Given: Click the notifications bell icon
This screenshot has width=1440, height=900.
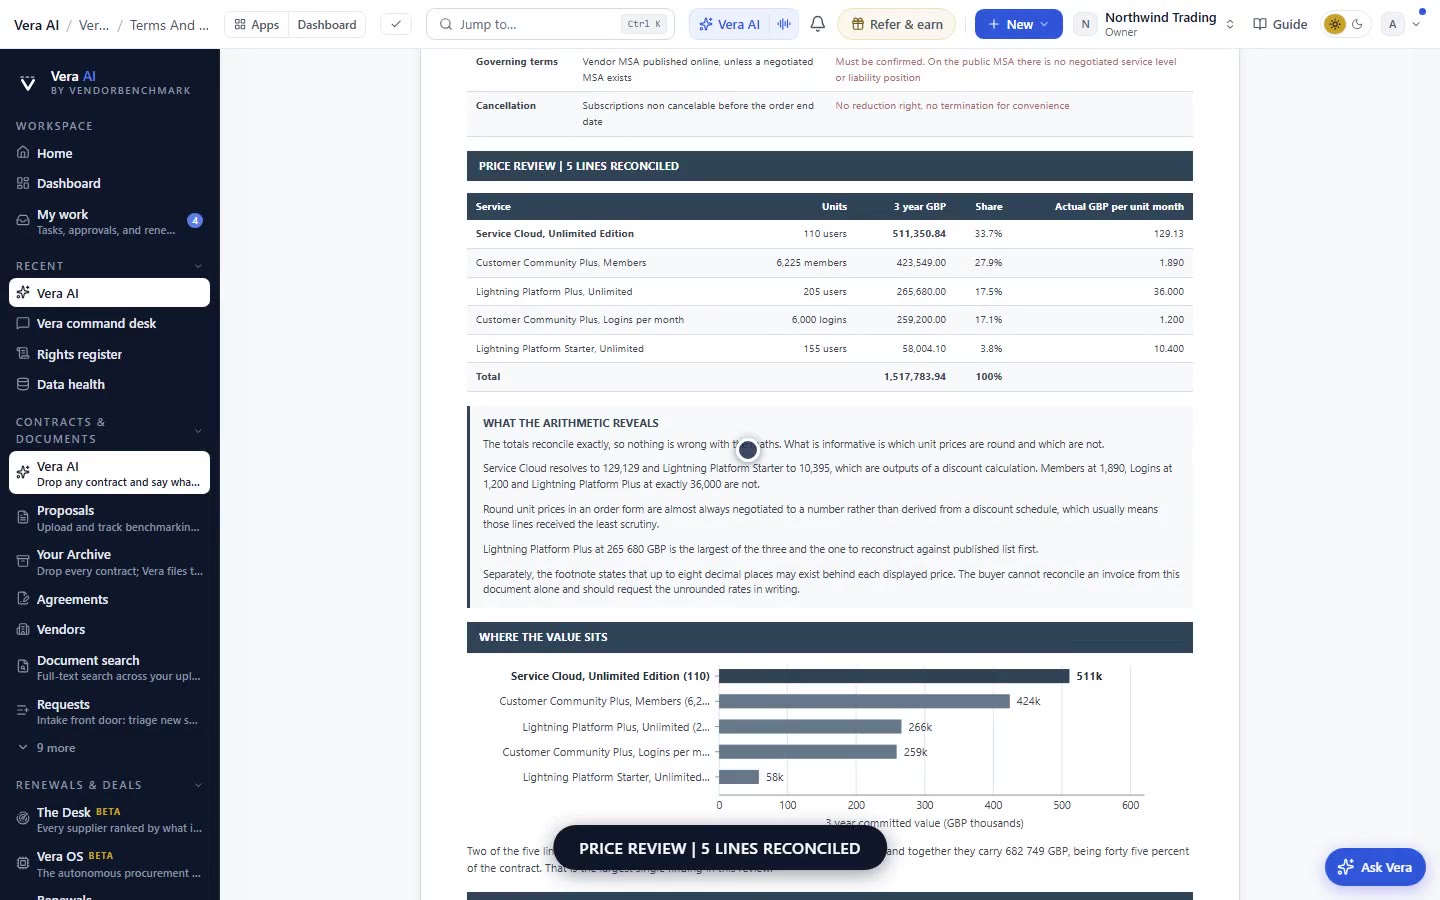Looking at the screenshot, I should coord(818,24).
